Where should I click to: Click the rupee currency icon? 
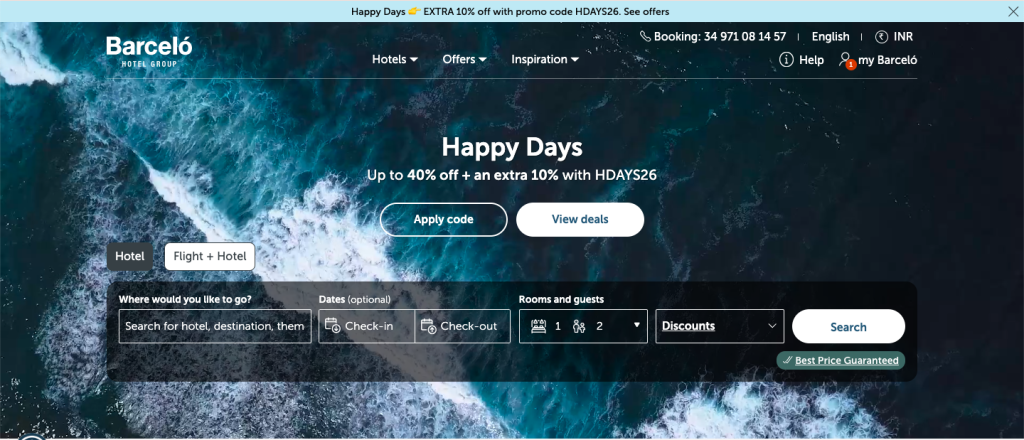coord(882,37)
